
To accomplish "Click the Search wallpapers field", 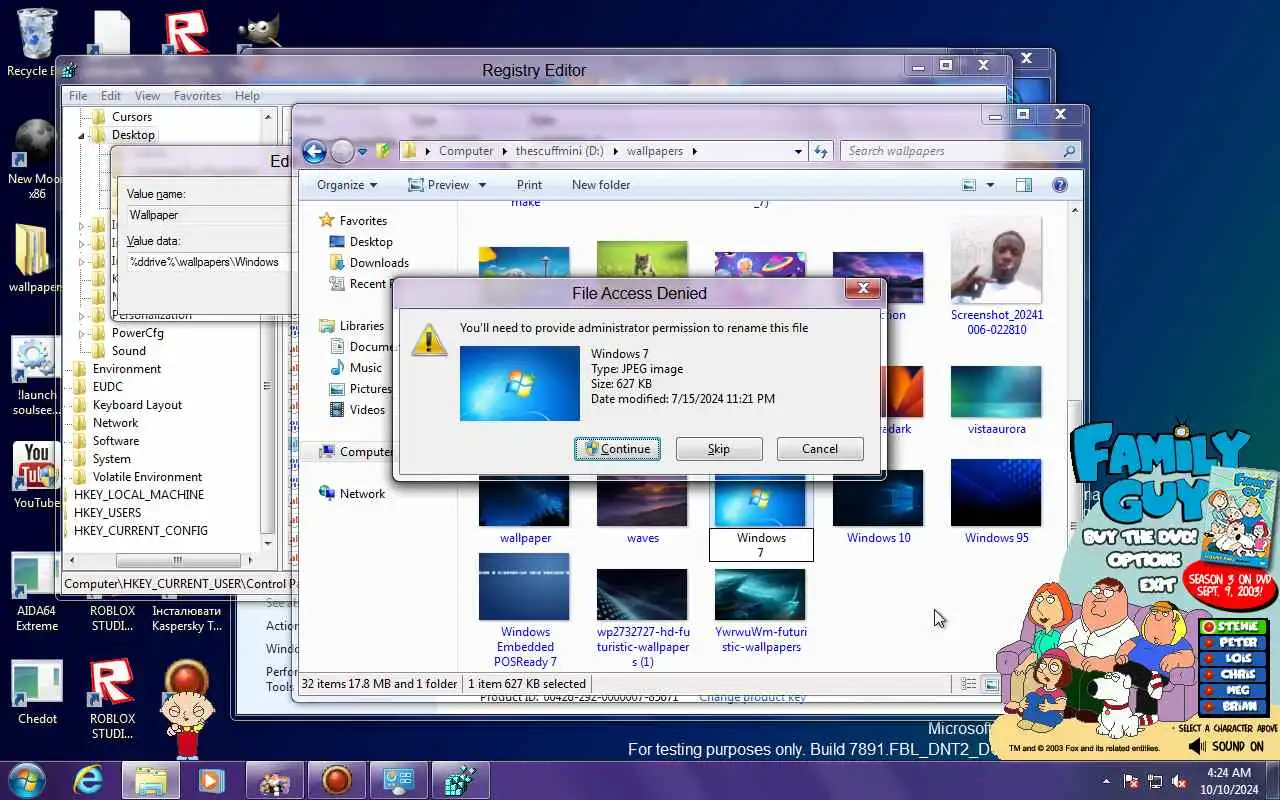I will pyautogui.click(x=950, y=151).
